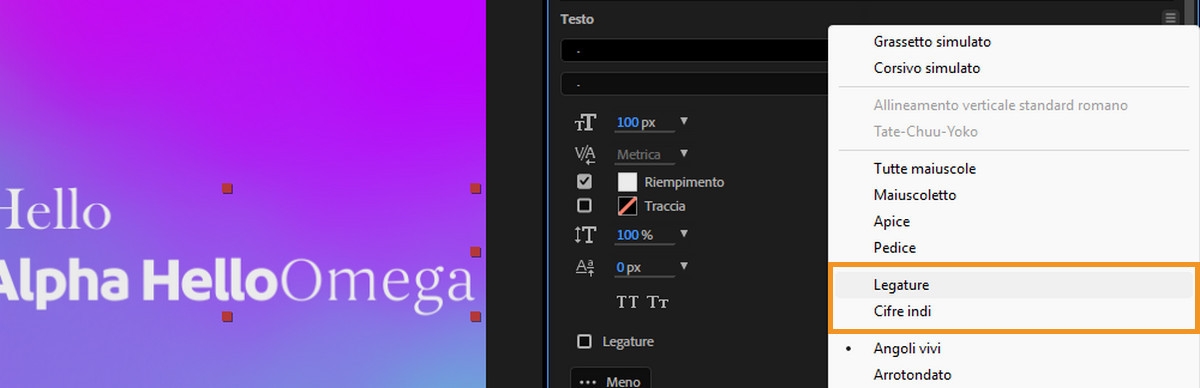
Task: Toggle the all caps TT button
Action: 627,302
